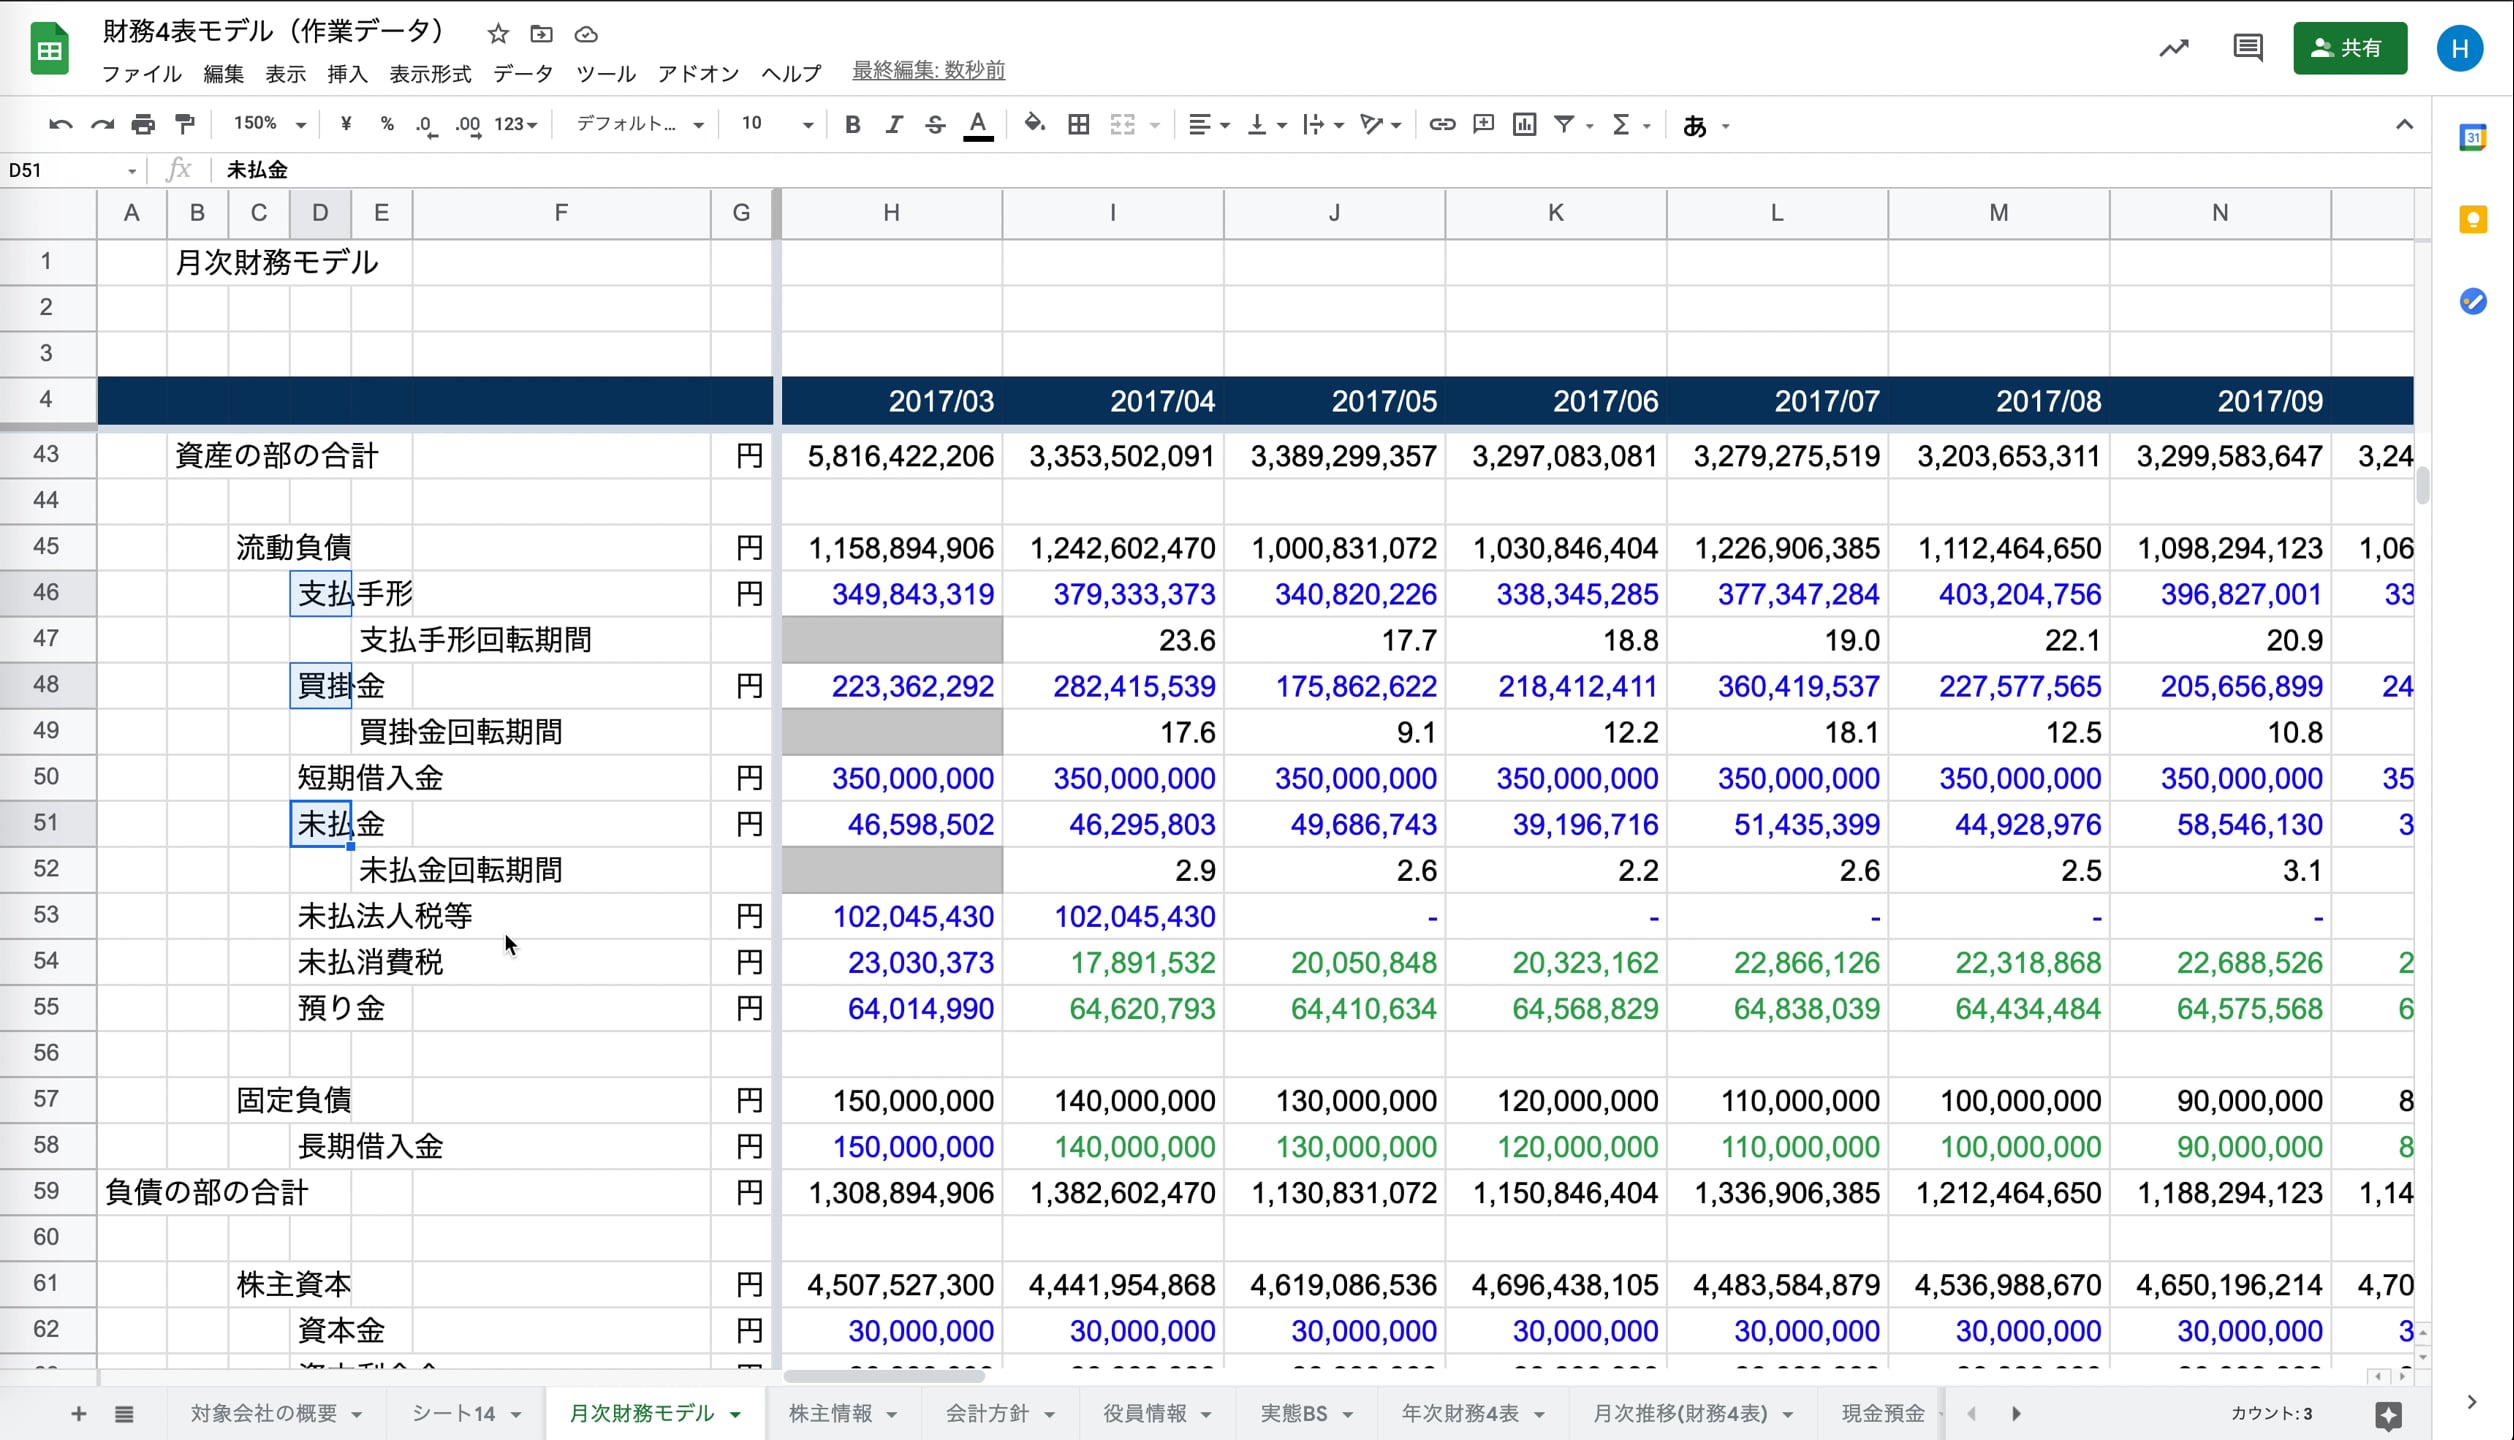The width and height of the screenshot is (2514, 1440).
Task: Click the print icon in toolbar
Action: point(143,124)
